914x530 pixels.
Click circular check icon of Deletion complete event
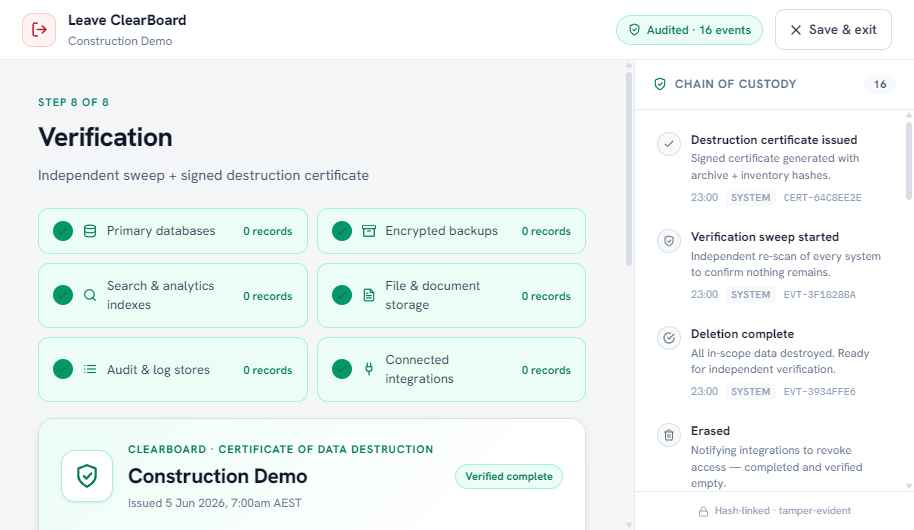tap(669, 338)
